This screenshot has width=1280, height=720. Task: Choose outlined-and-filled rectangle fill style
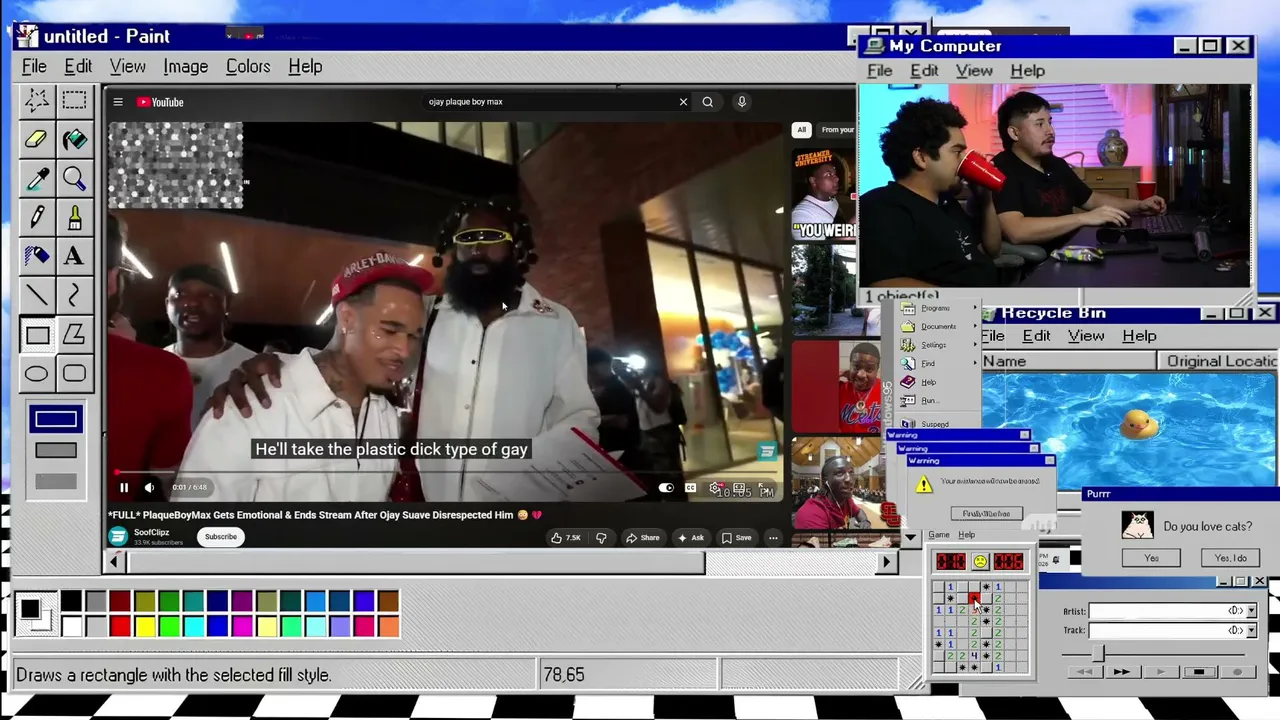pyautogui.click(x=55, y=451)
